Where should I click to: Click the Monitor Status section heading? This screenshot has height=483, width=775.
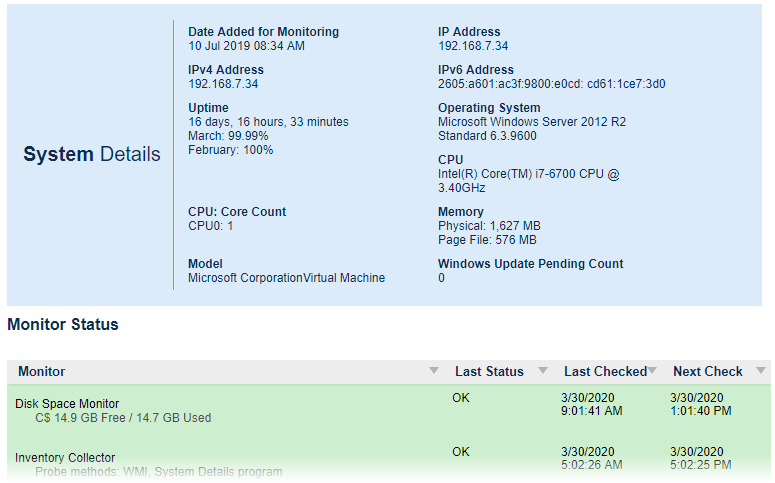coord(63,325)
